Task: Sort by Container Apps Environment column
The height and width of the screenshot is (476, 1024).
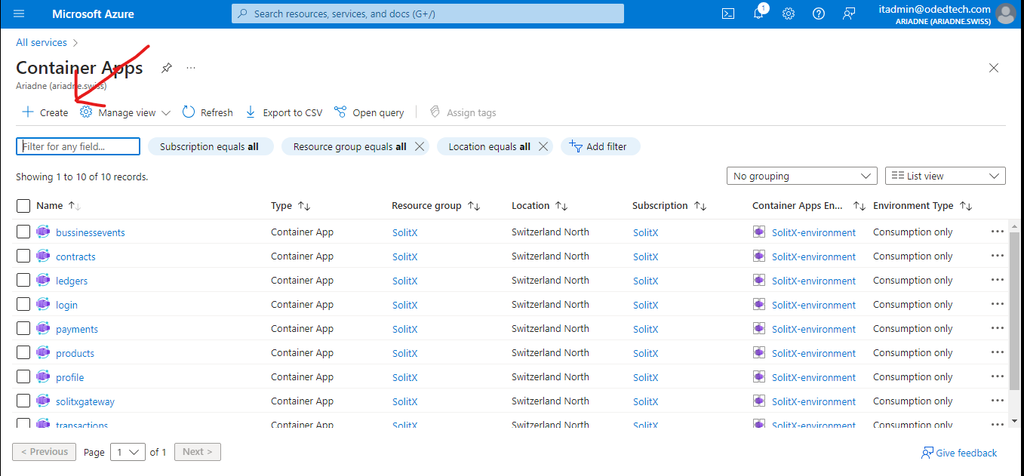Action: [x=808, y=206]
